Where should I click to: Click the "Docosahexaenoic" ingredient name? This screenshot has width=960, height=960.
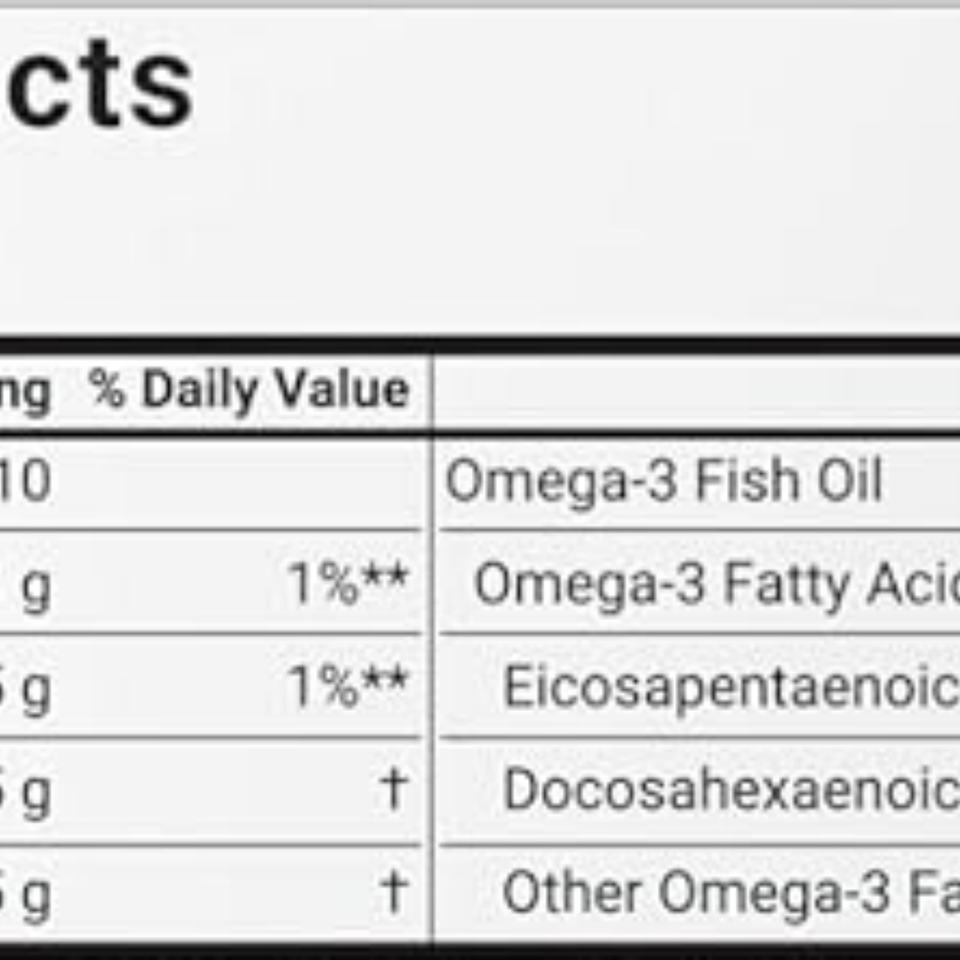[x=731, y=790]
